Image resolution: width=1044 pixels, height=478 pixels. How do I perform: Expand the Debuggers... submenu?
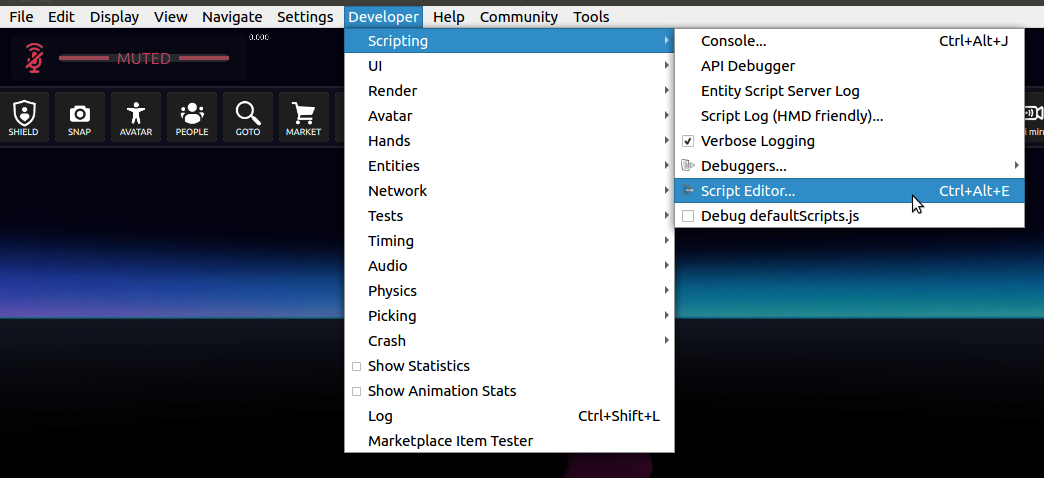pos(850,166)
